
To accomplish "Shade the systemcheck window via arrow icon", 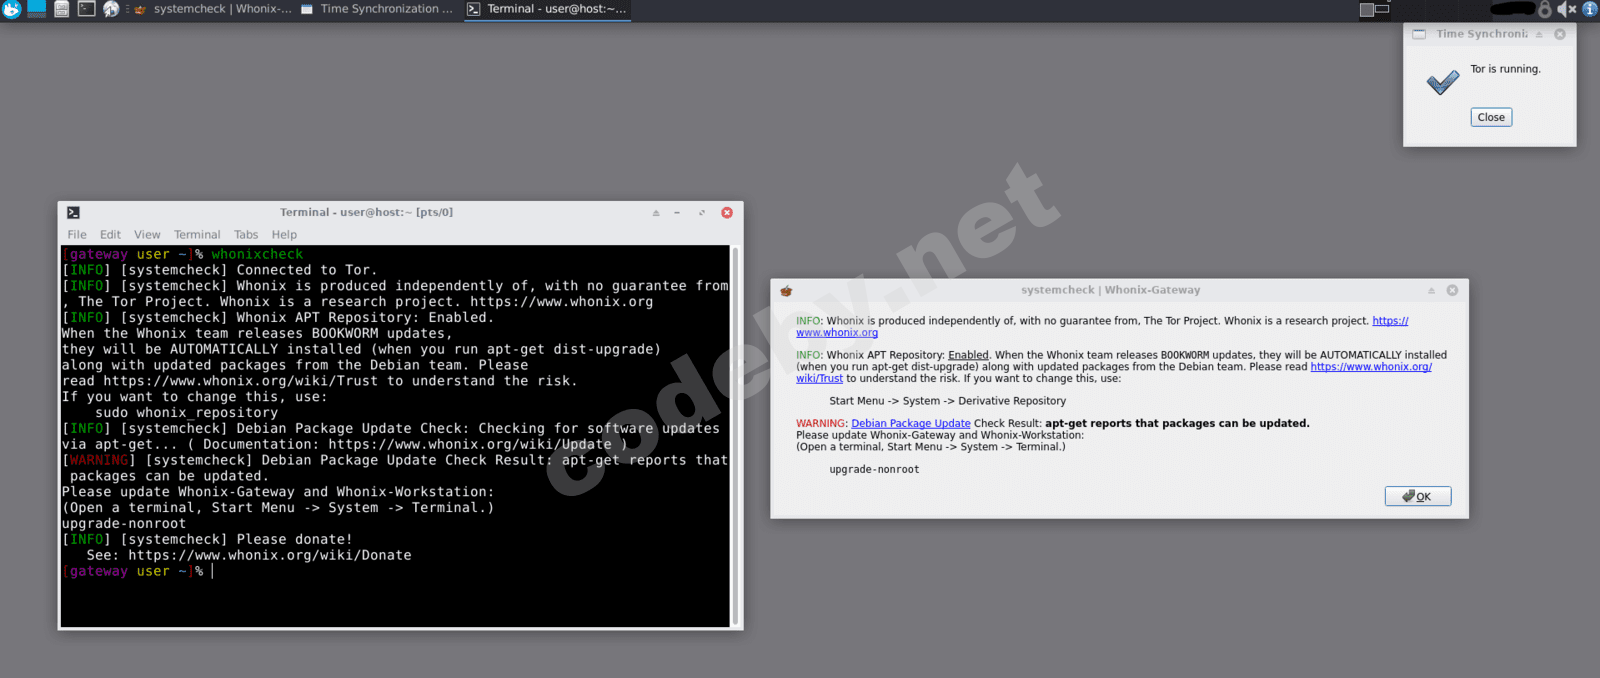I will click(1431, 291).
